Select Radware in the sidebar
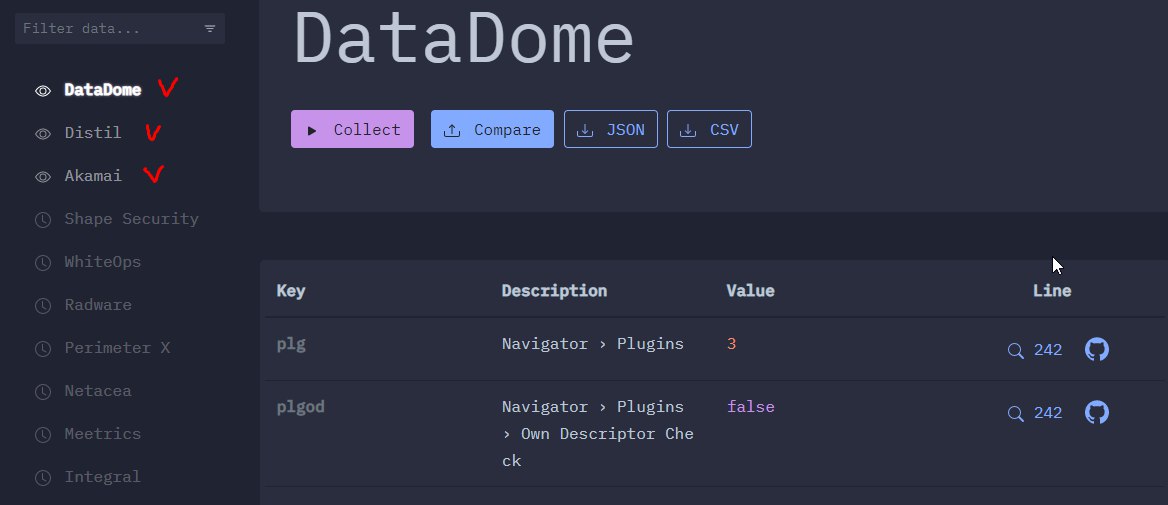Viewport: 1168px width, 505px height. click(98, 305)
